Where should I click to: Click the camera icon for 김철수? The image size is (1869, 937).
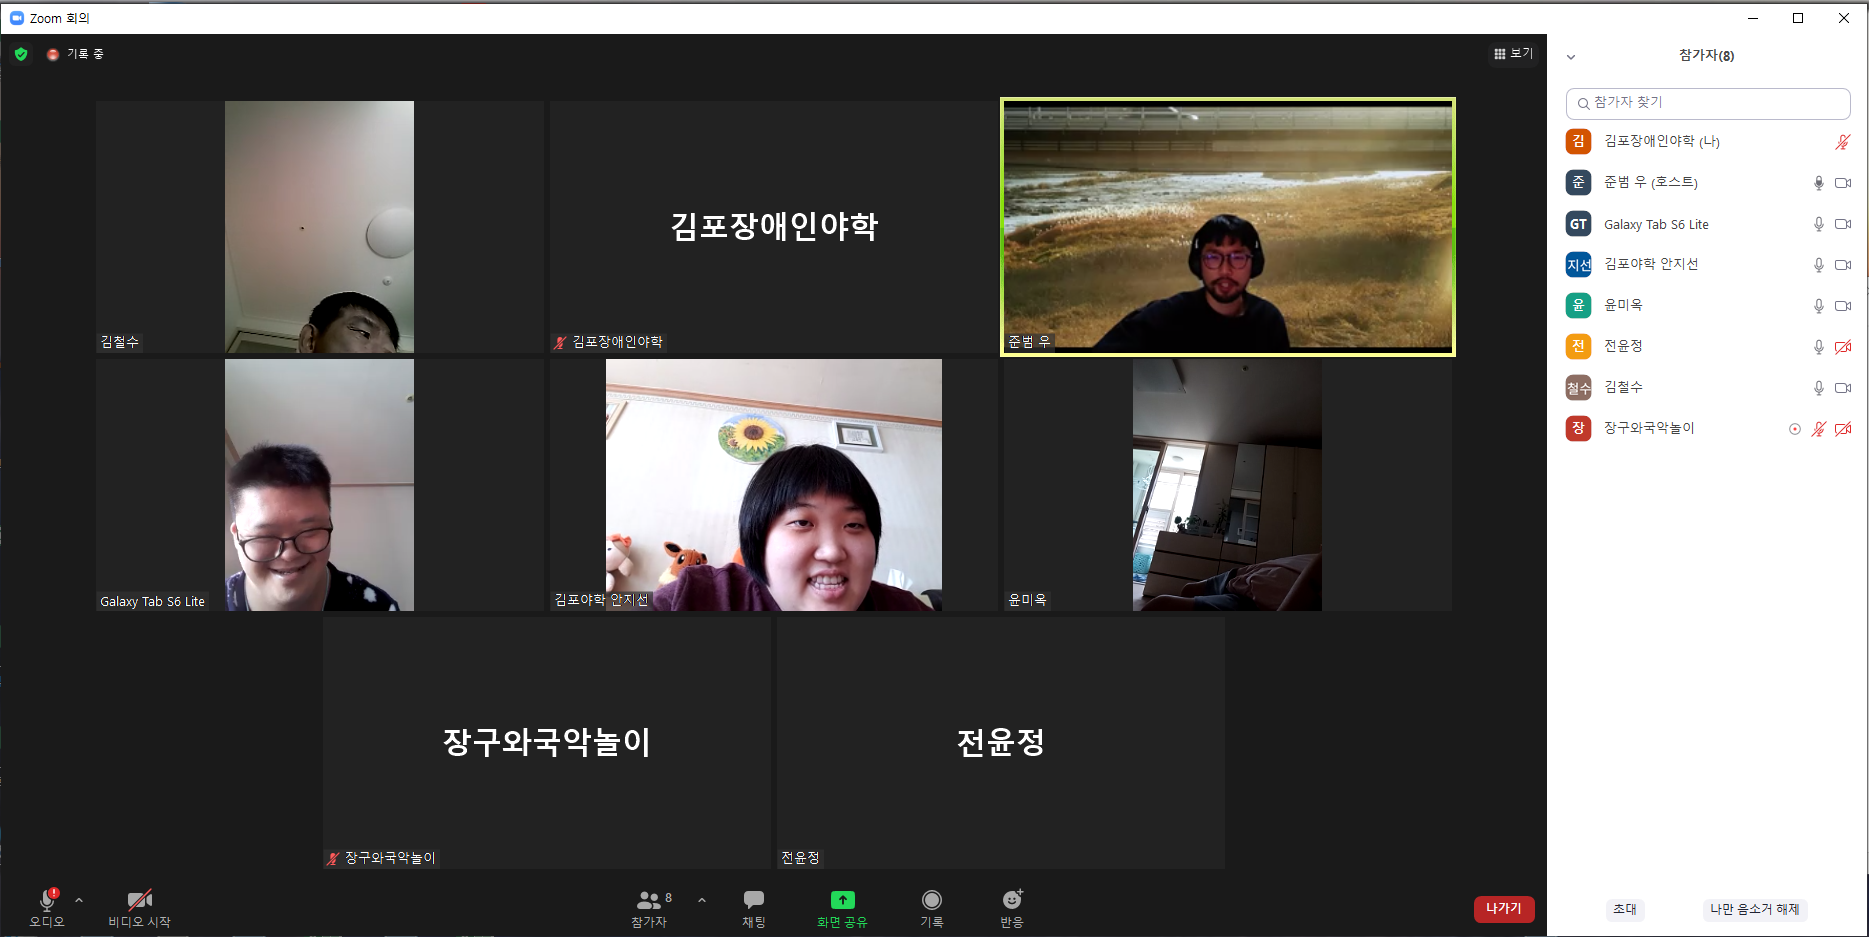(1843, 388)
